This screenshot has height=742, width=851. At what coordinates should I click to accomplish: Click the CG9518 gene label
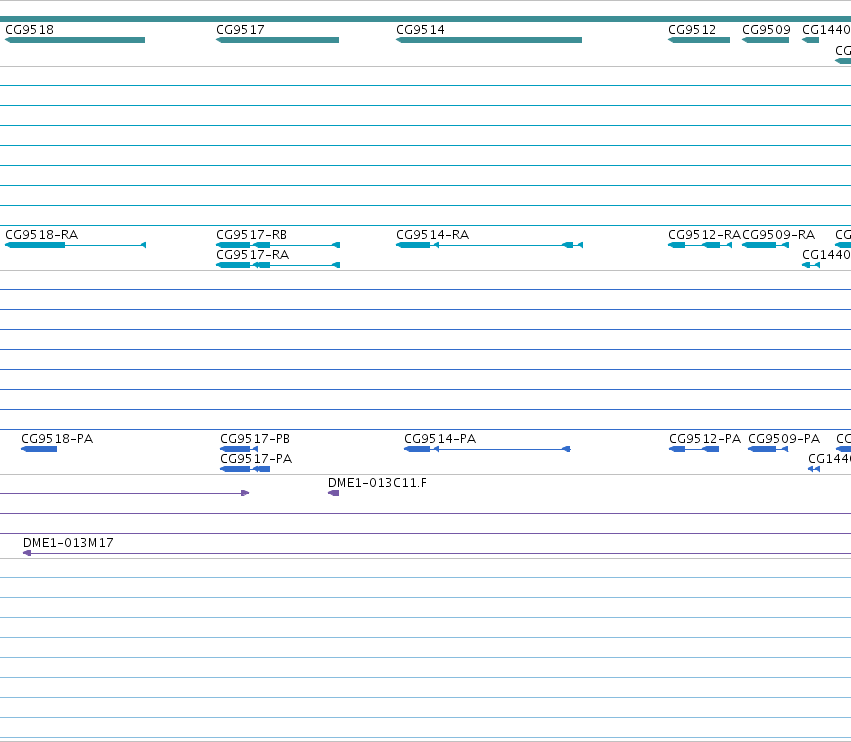coord(29,29)
